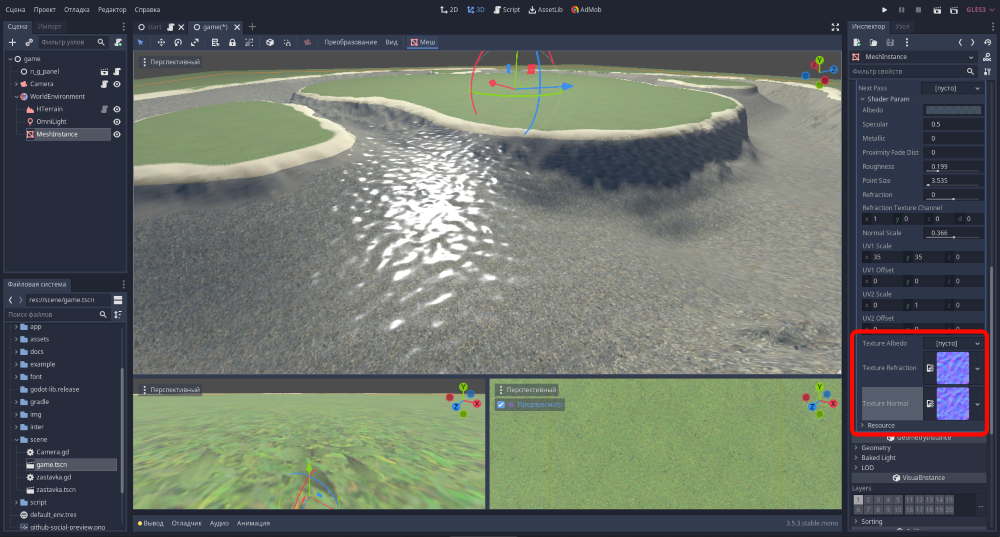Switch to the Script workspace

[506, 9]
